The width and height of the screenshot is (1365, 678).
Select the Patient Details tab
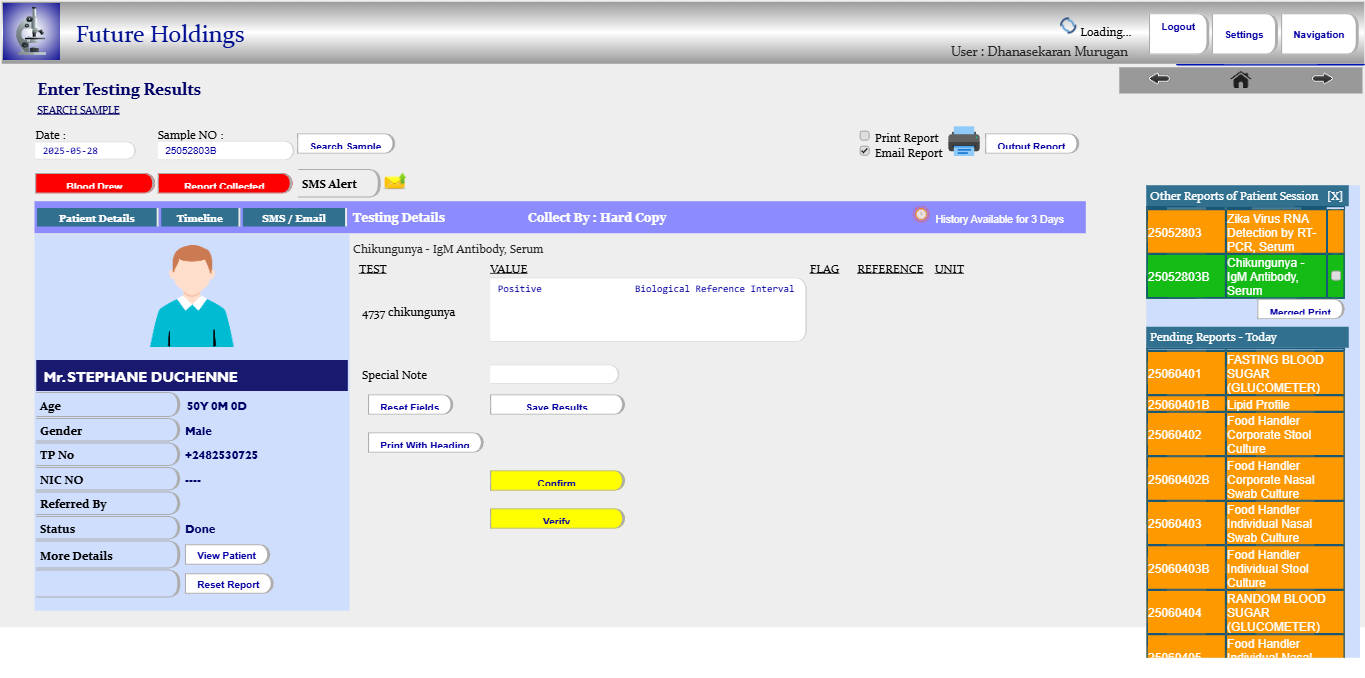click(x=96, y=218)
